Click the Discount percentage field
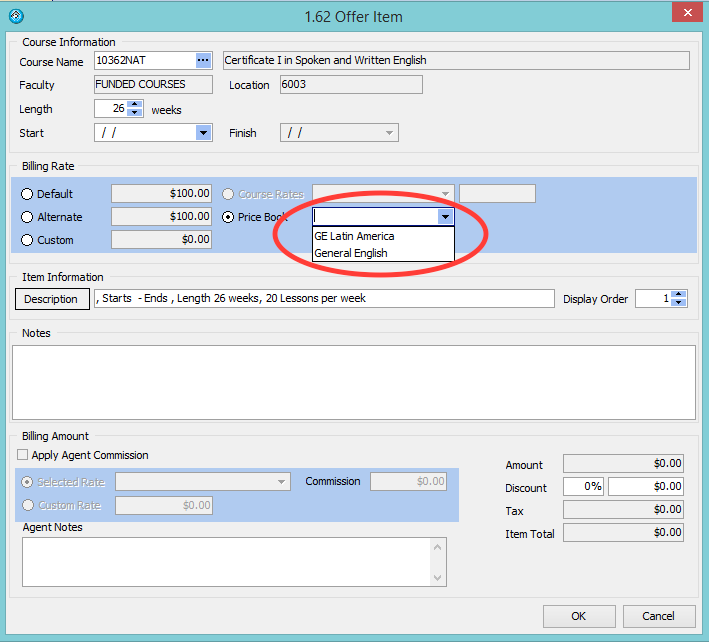709x642 pixels. pyautogui.click(x=583, y=488)
